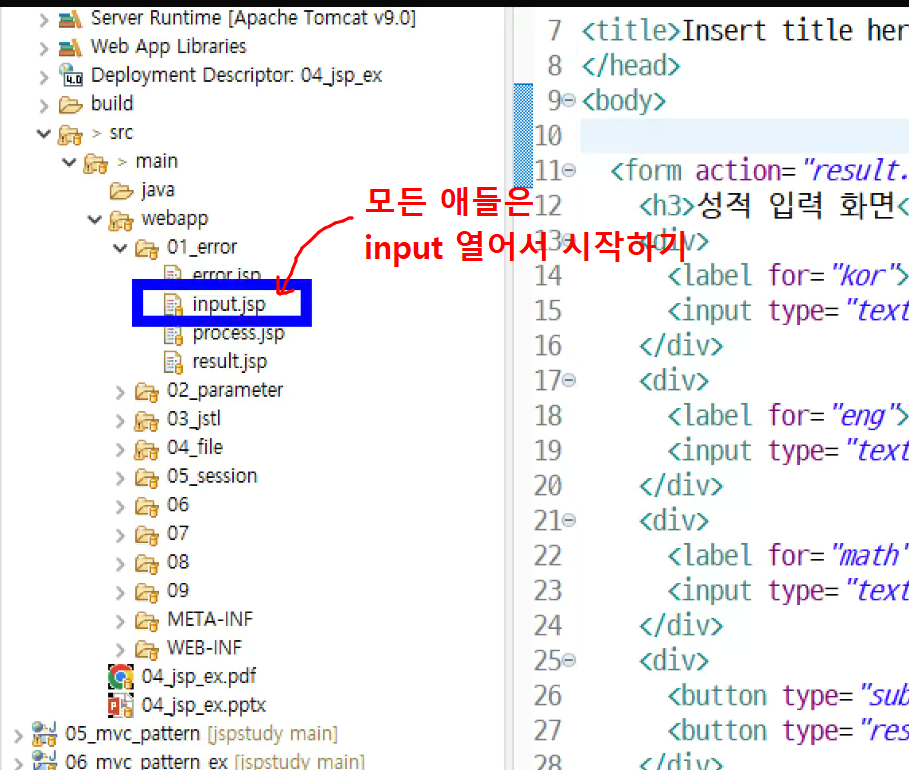The width and height of the screenshot is (909, 770).
Task: Expand the 08 folder
Action: pos(120,564)
